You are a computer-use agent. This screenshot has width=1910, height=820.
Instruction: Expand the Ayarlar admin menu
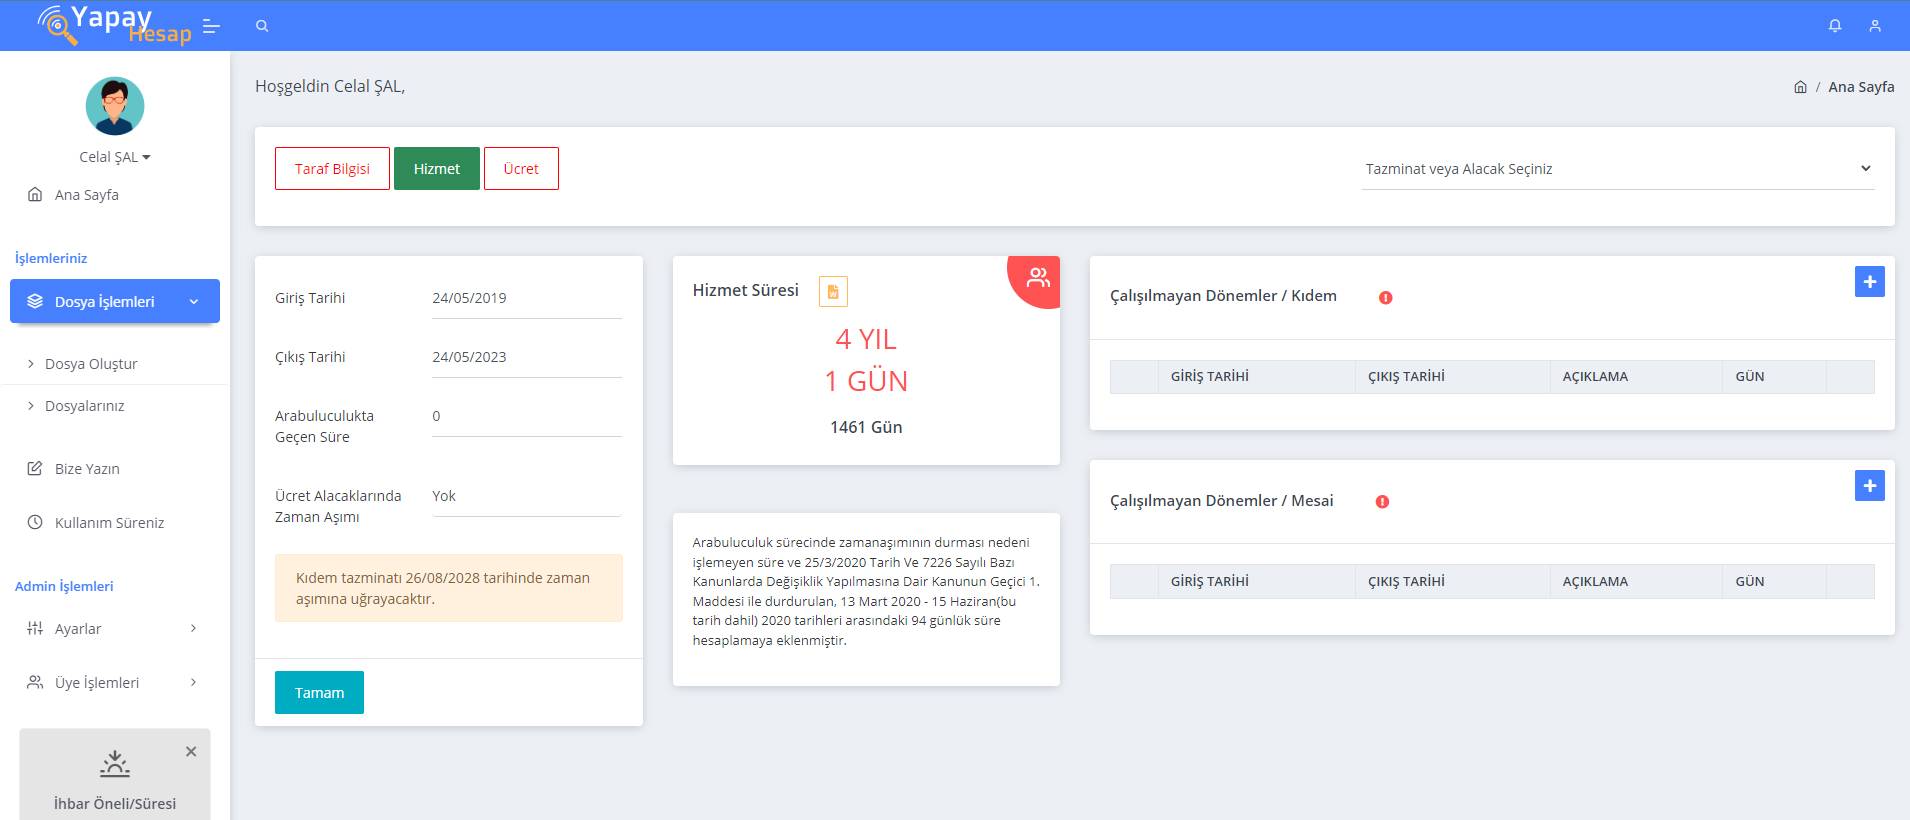pos(114,629)
